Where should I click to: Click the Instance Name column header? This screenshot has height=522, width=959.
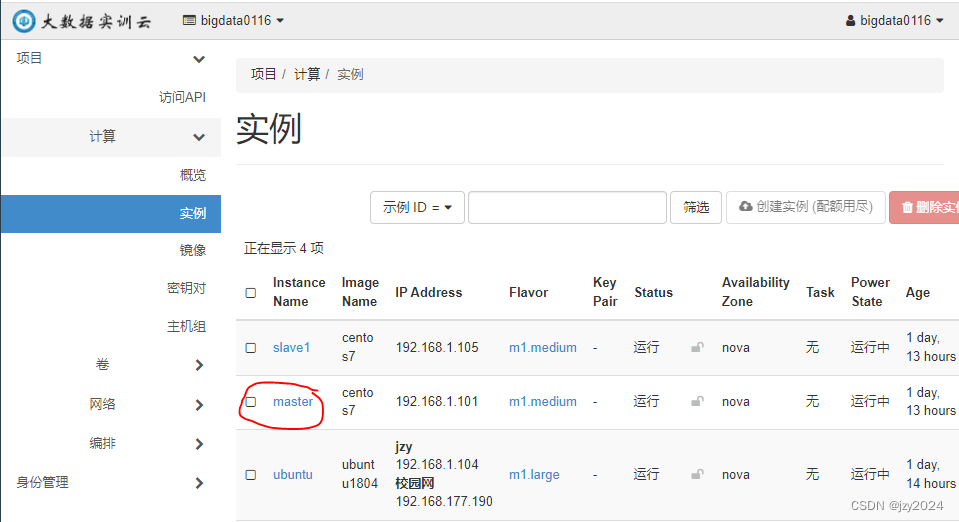299,292
